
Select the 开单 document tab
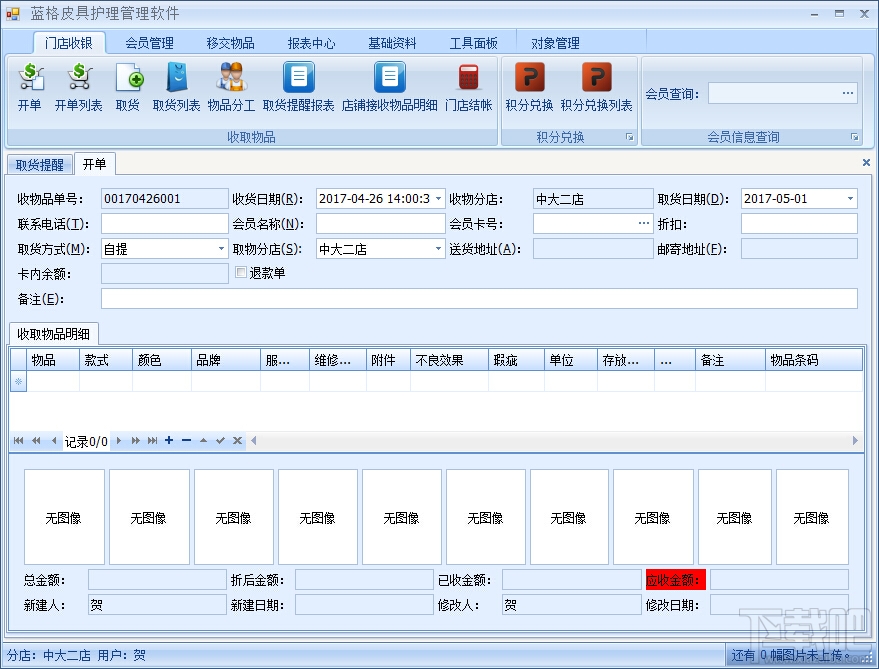pos(94,164)
